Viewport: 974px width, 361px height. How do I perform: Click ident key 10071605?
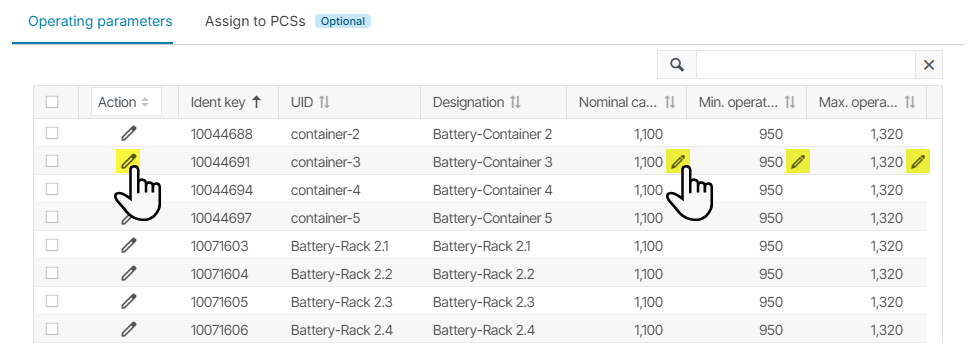[x=219, y=302]
